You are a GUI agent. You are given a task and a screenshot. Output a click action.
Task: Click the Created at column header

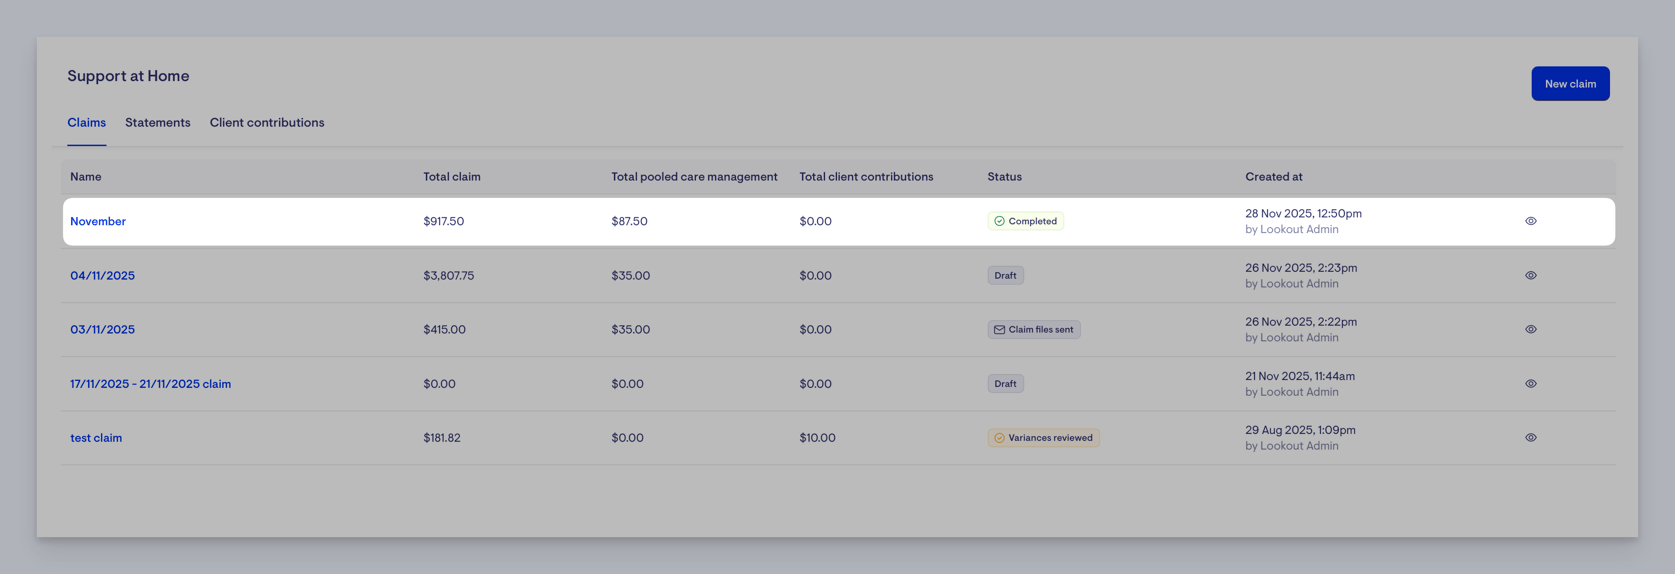(1273, 176)
